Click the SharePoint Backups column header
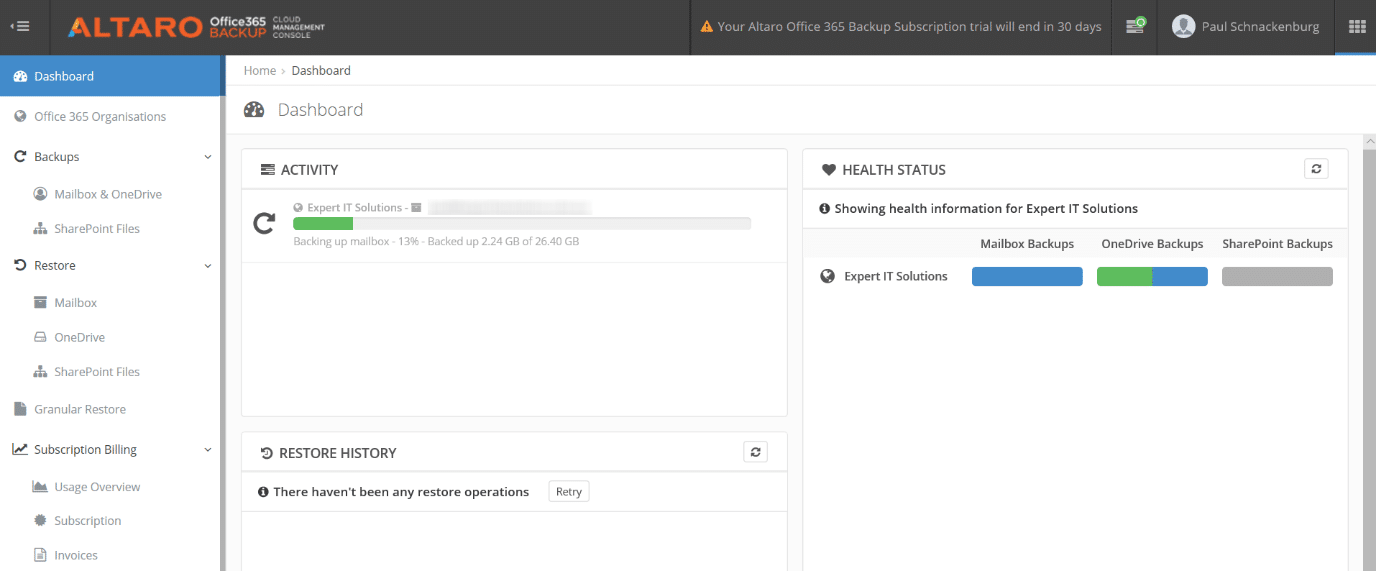 point(1277,244)
